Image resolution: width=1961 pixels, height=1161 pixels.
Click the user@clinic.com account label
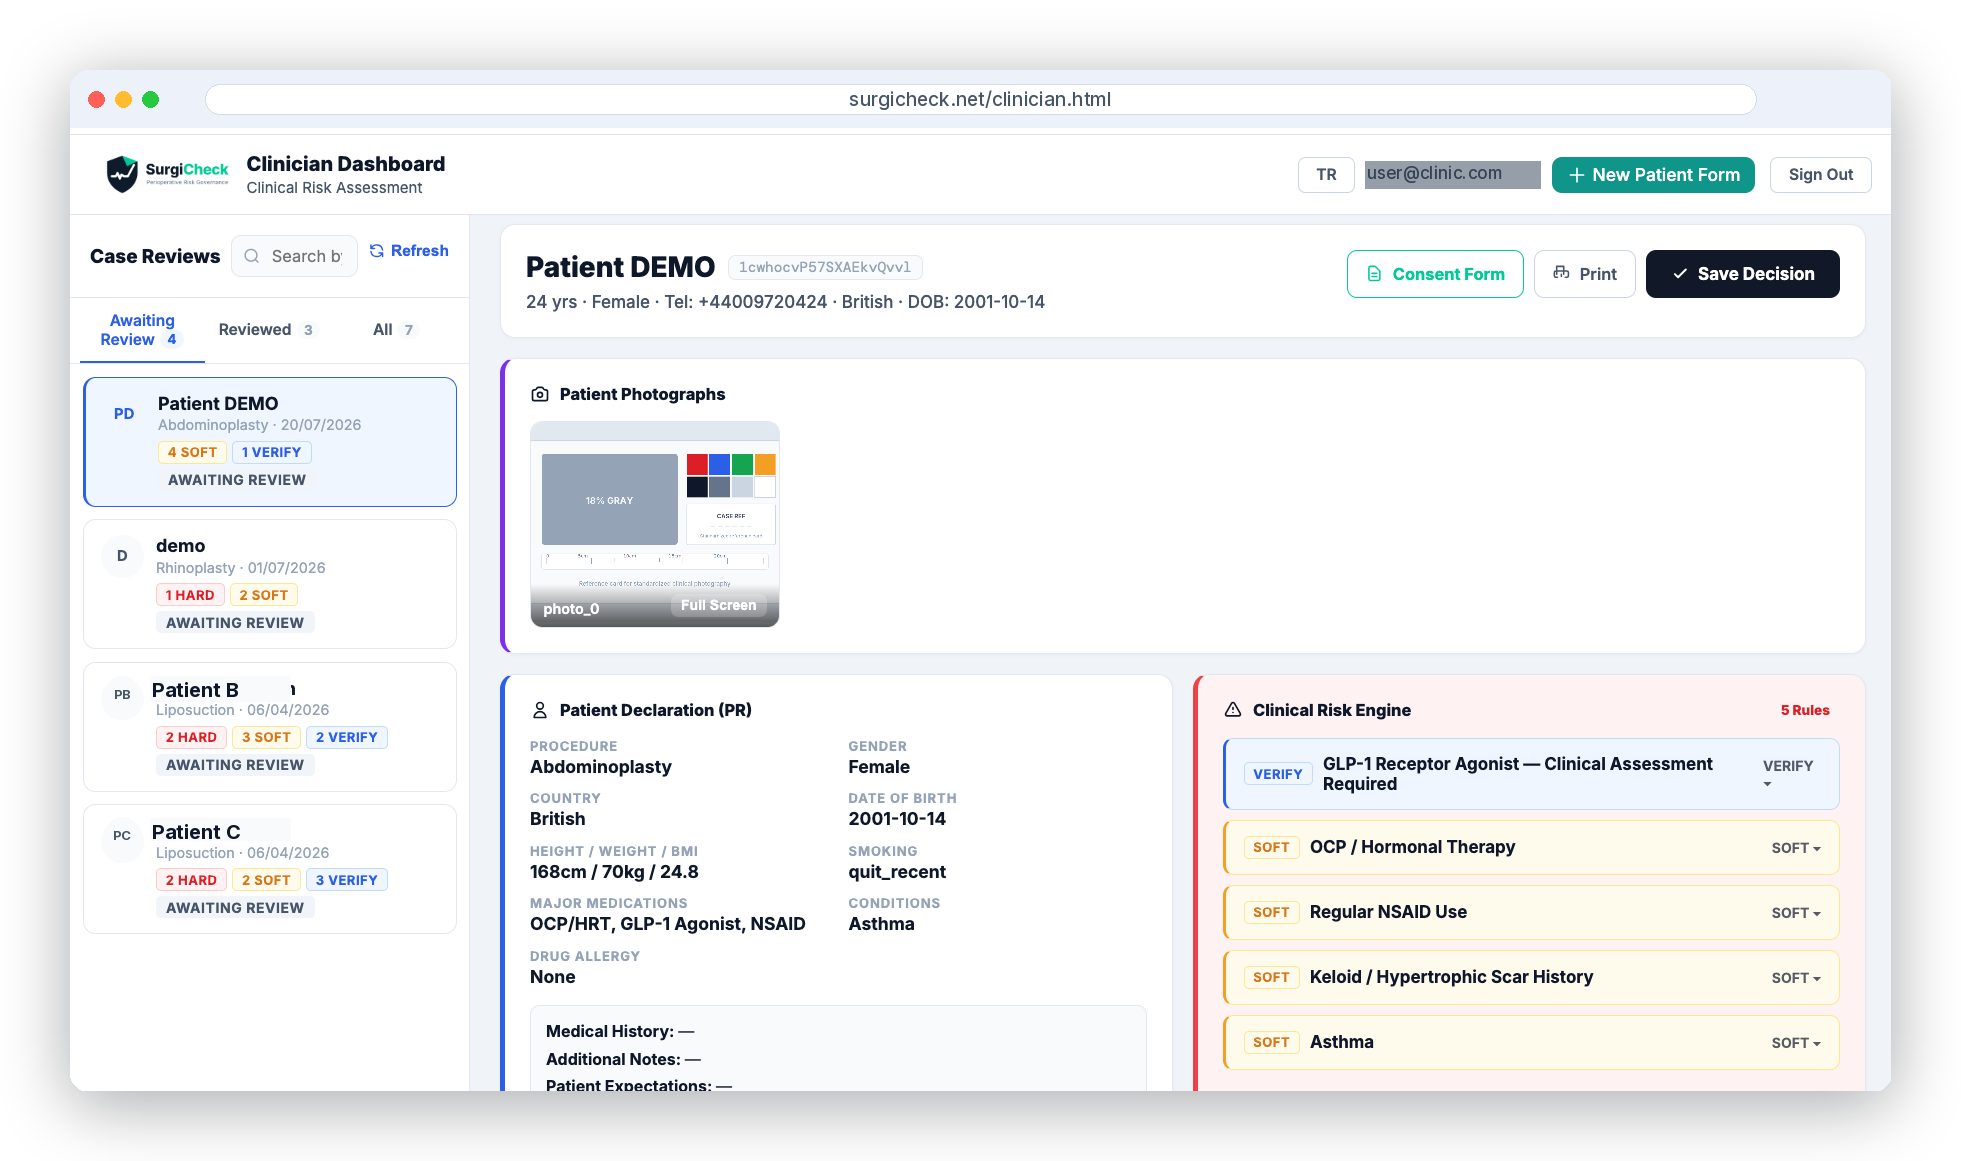[x=1452, y=174]
